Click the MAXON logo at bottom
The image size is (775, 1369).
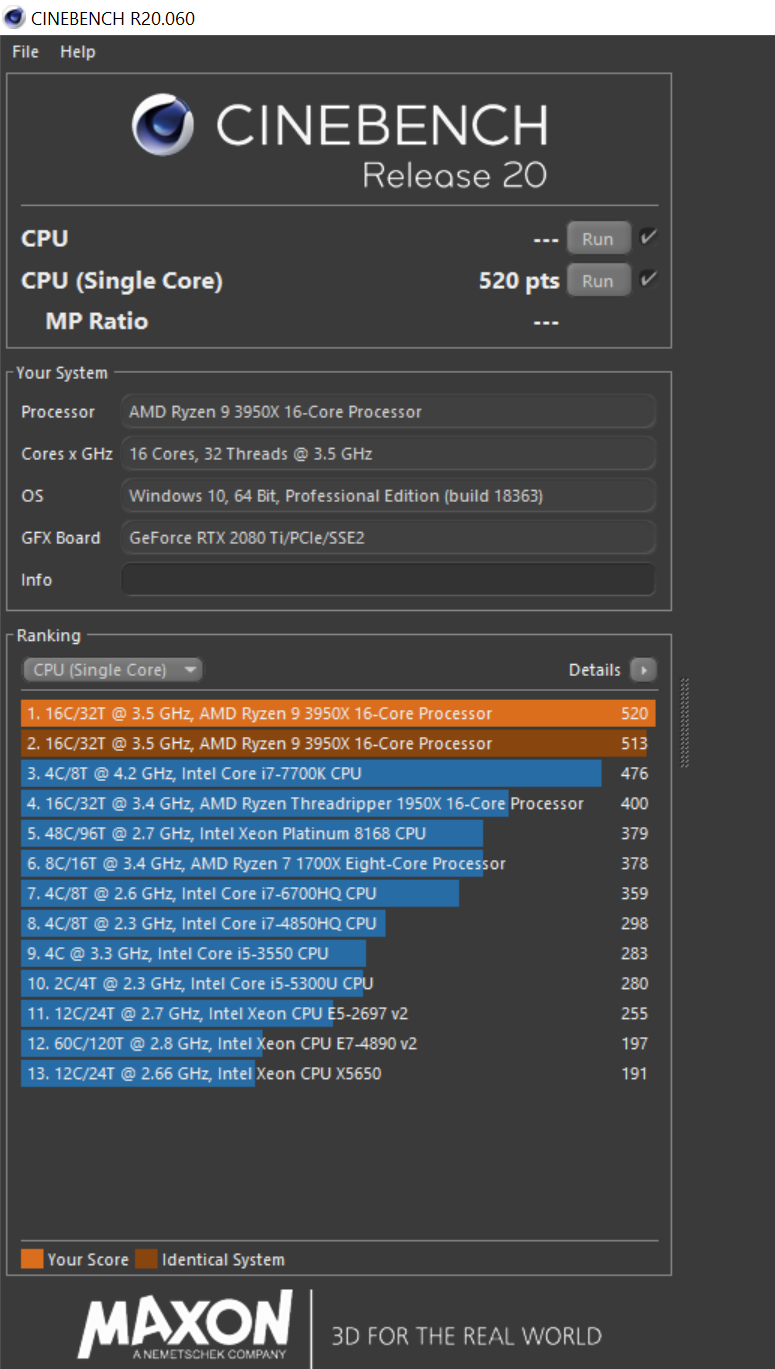click(186, 1324)
